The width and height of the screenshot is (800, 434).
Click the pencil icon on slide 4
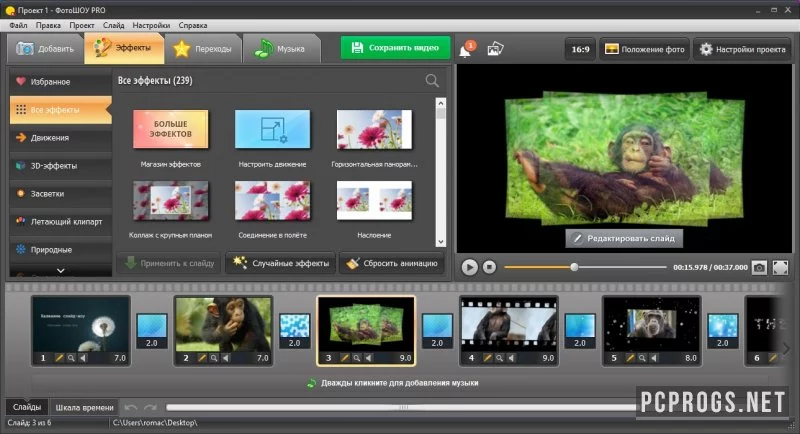[x=488, y=358]
